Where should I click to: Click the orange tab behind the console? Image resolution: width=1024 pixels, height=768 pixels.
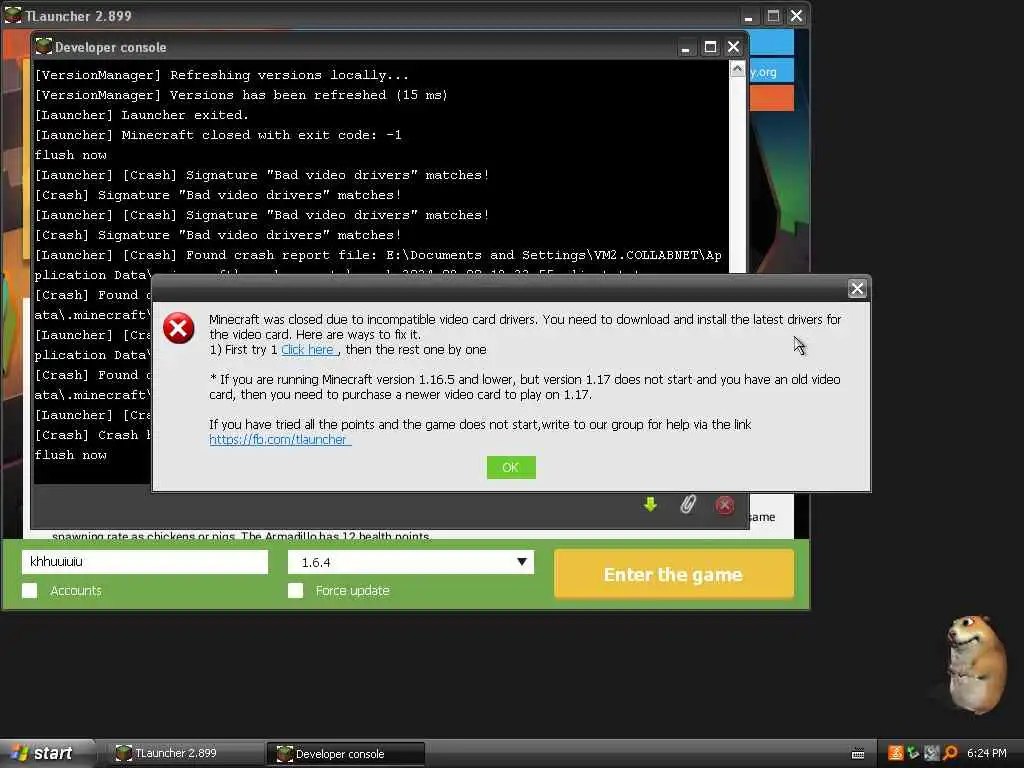pos(771,98)
